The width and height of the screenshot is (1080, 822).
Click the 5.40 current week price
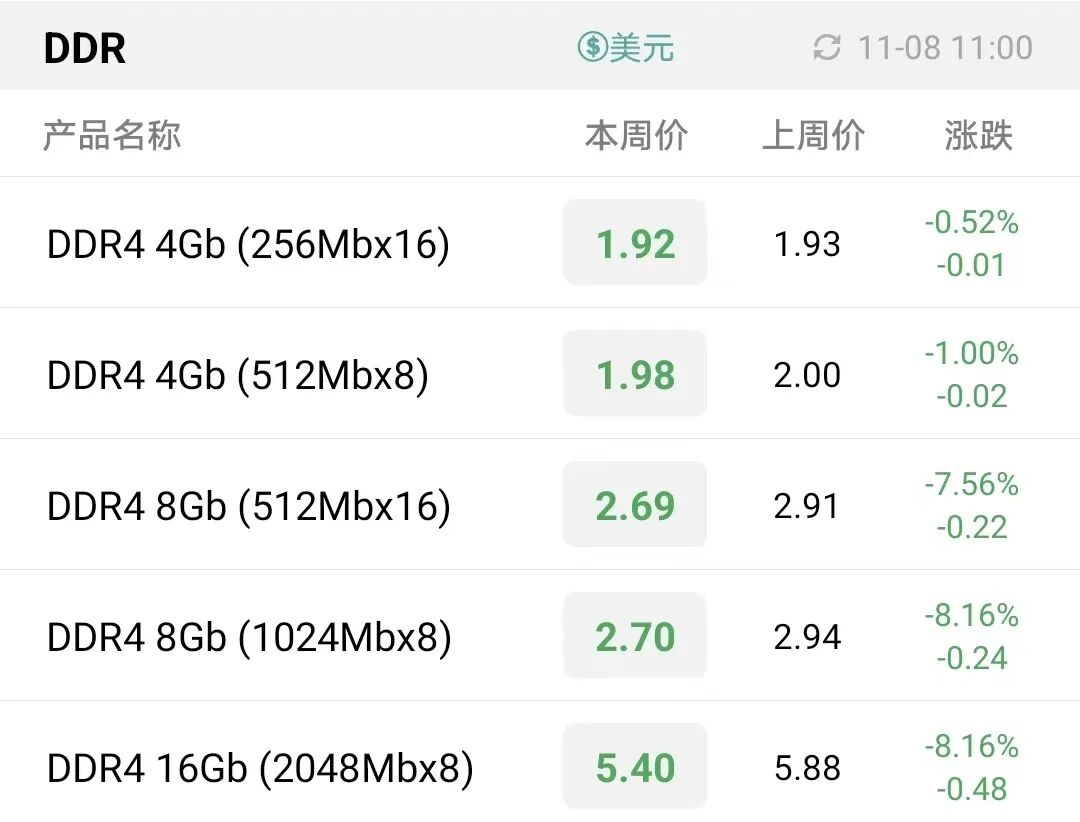point(635,766)
